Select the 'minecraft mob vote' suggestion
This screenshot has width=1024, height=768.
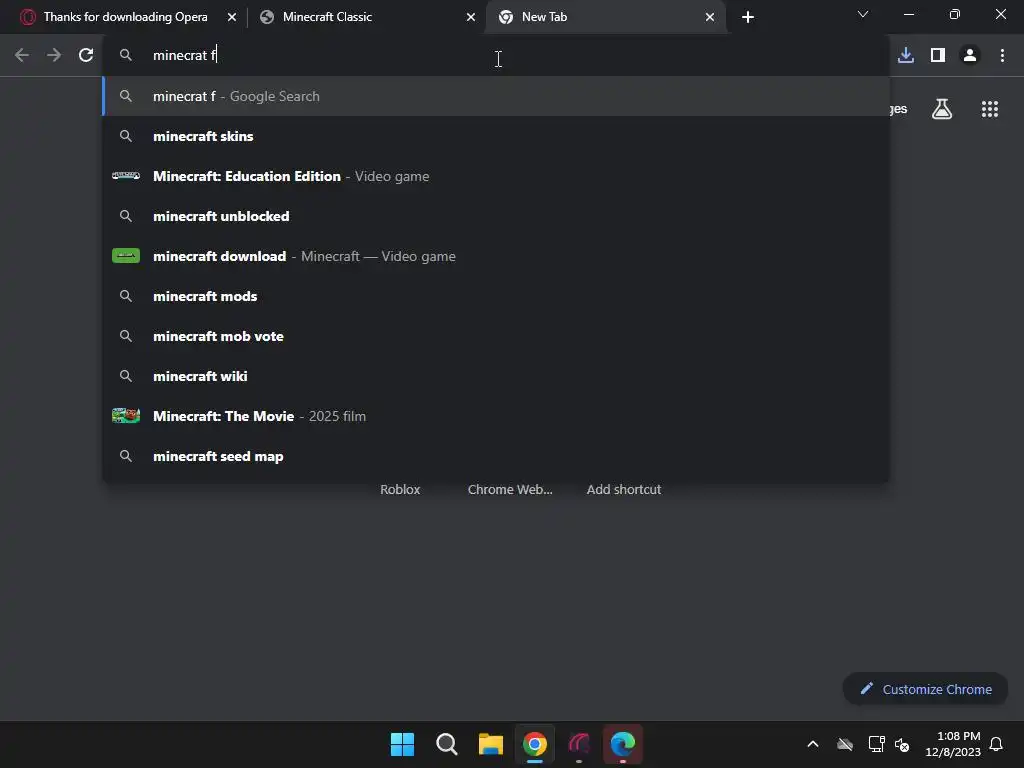[496, 336]
